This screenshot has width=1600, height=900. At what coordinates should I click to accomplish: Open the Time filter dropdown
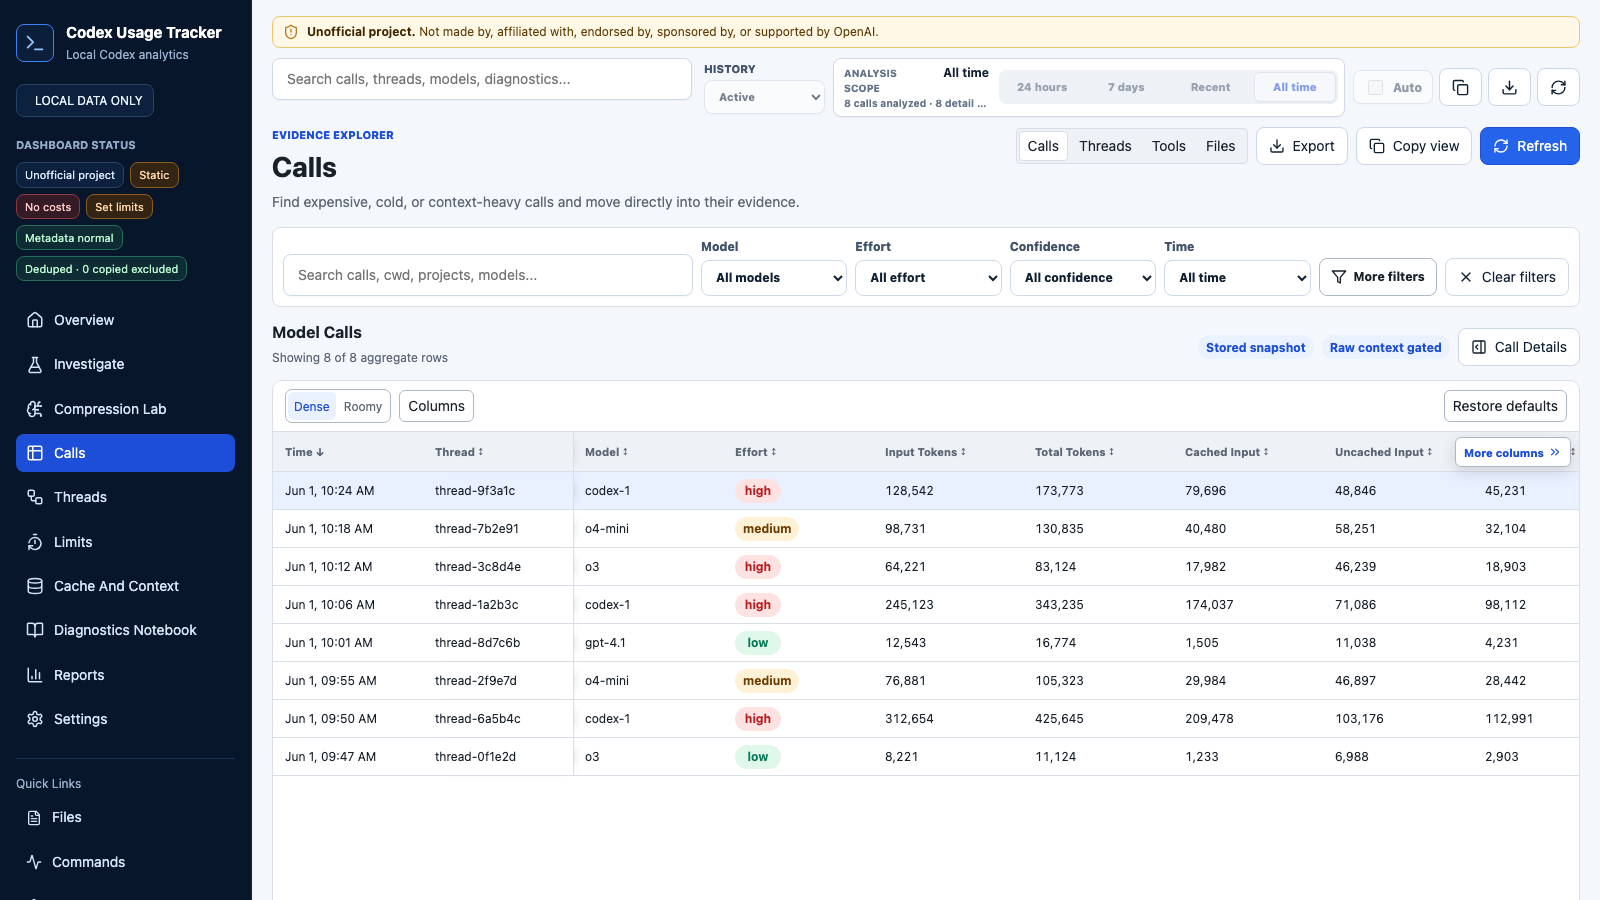pyautogui.click(x=1237, y=278)
